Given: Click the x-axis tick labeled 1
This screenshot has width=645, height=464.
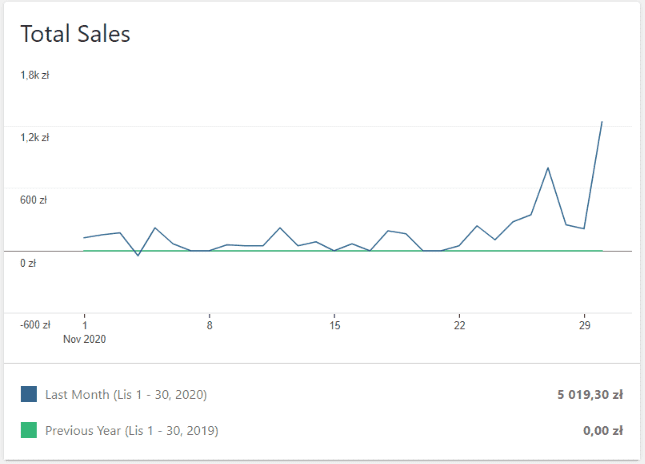Looking at the screenshot, I should (84, 325).
